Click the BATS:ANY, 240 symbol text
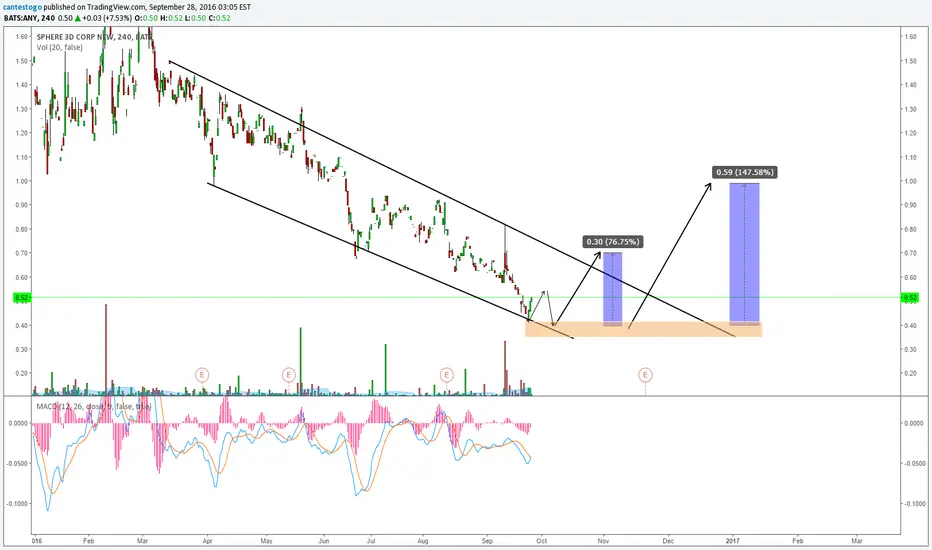 click(29, 18)
